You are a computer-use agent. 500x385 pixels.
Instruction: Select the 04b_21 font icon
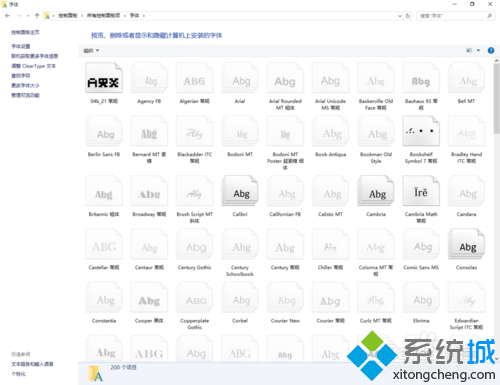(x=104, y=78)
